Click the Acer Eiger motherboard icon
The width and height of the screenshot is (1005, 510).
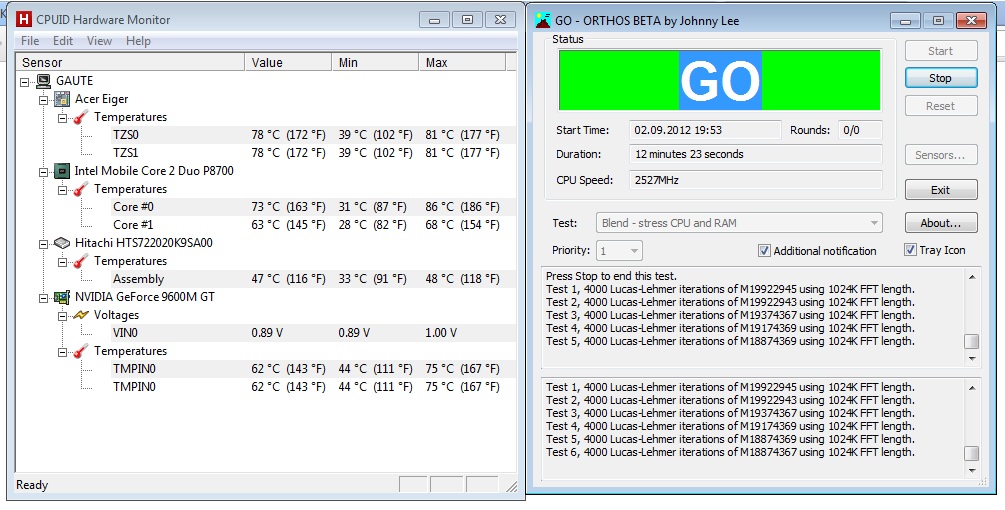point(62,99)
